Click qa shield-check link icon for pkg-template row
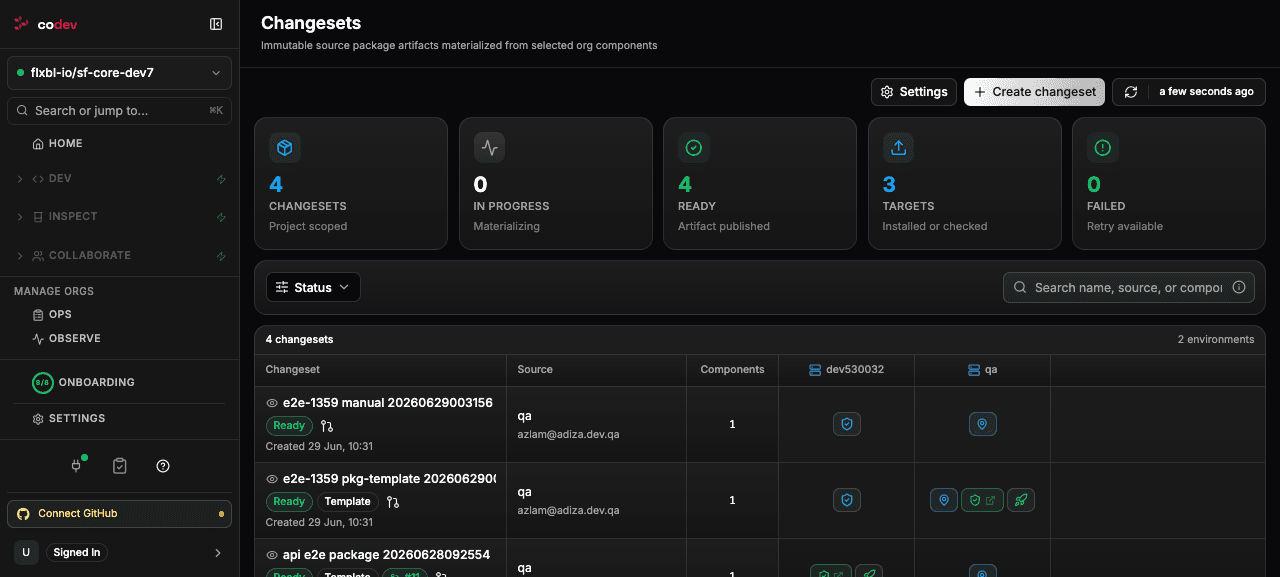 tap(983, 500)
